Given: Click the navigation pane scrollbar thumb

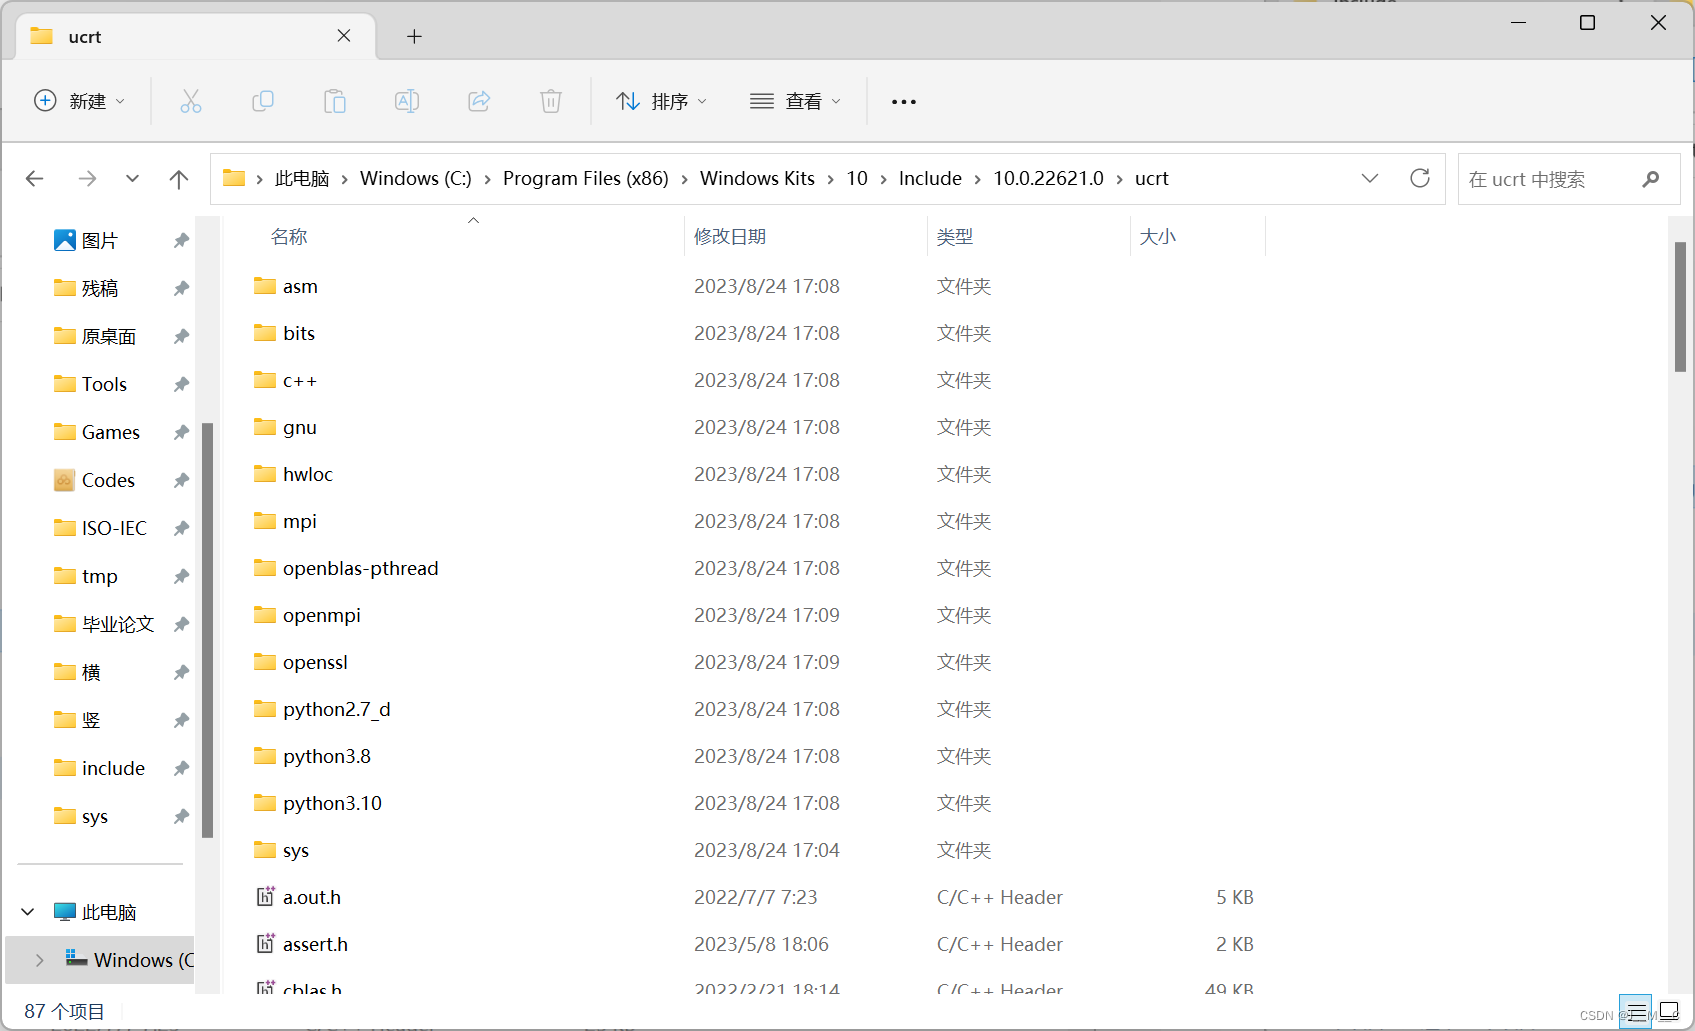Looking at the screenshot, I should tap(207, 630).
